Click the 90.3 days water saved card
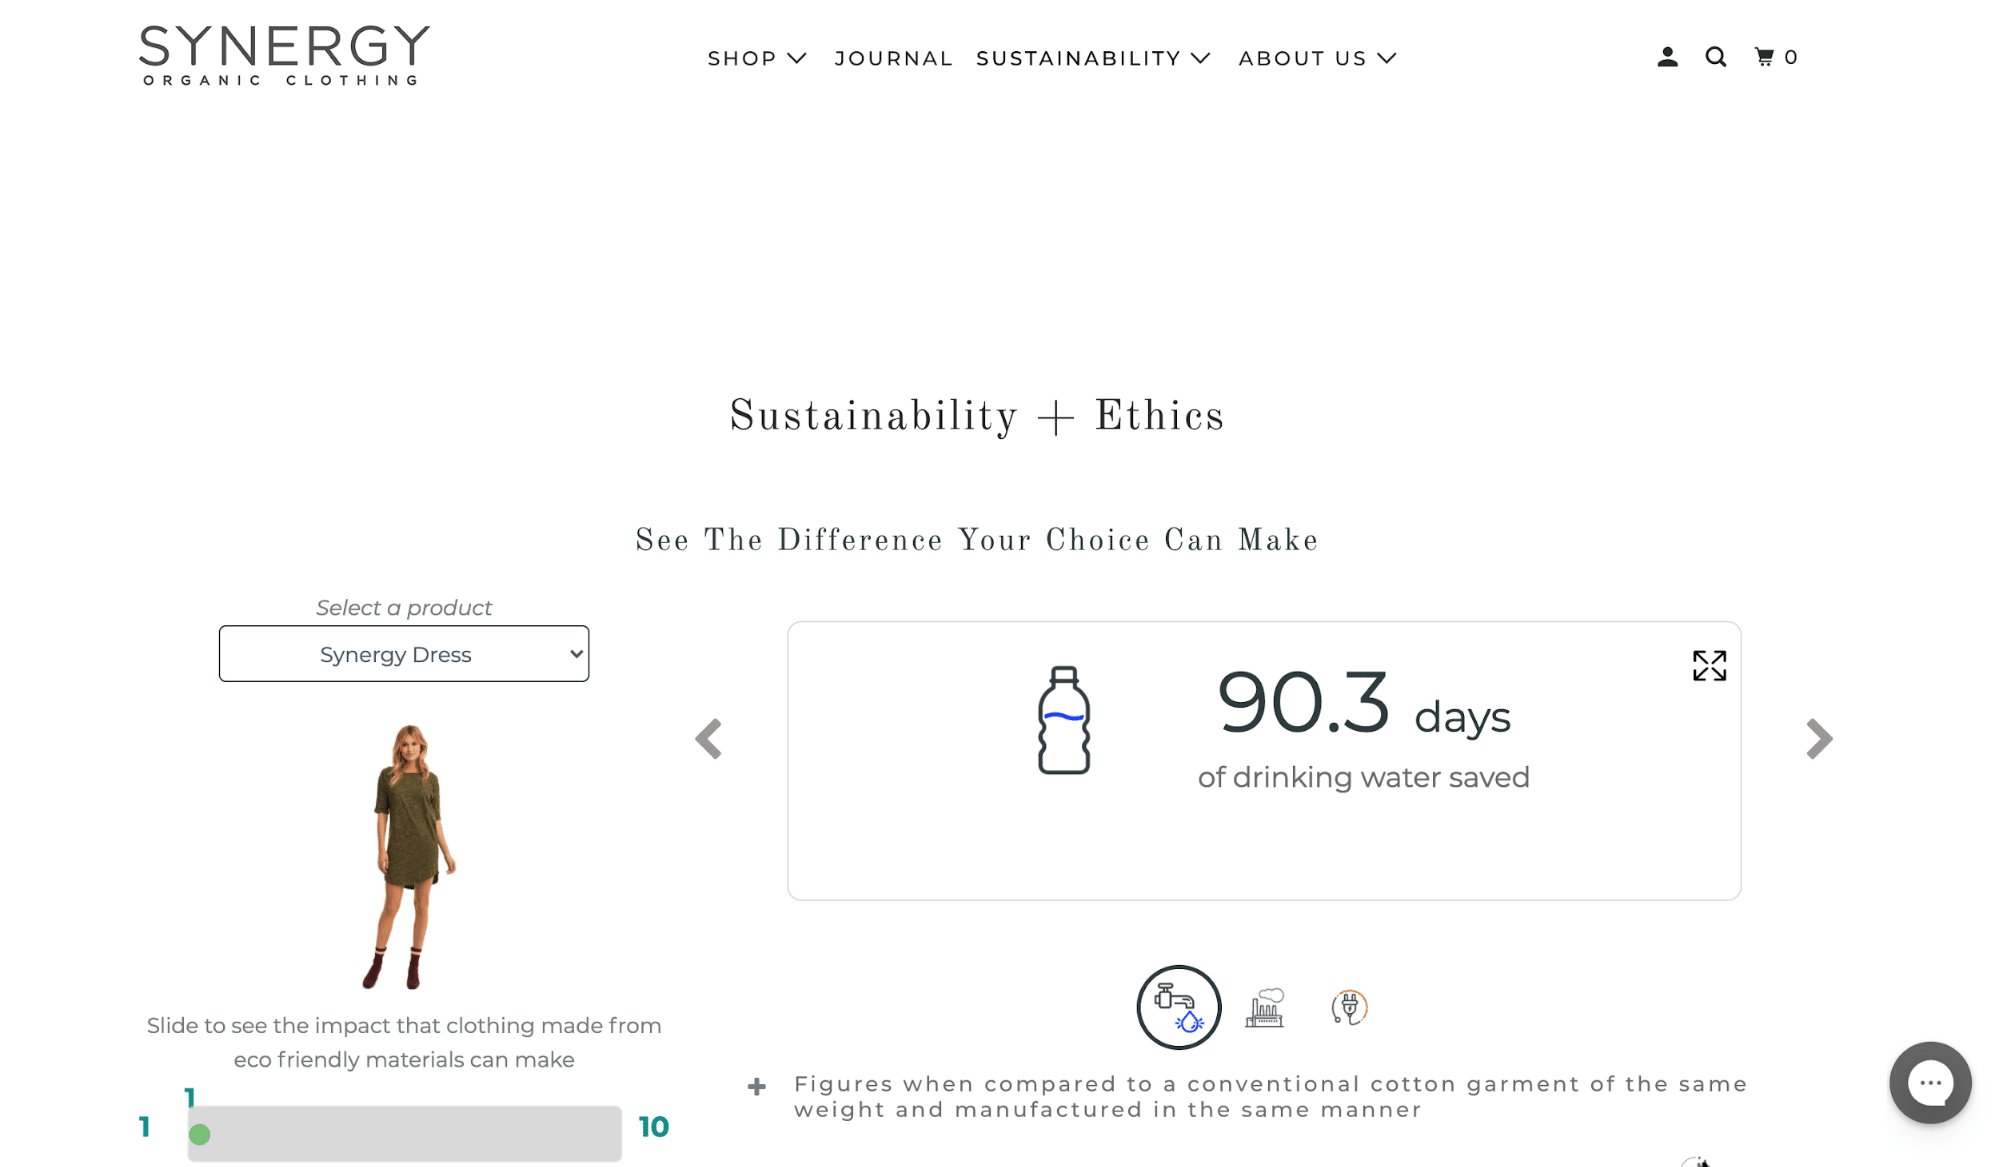This screenshot has height=1167, width=1999. click(1263, 760)
